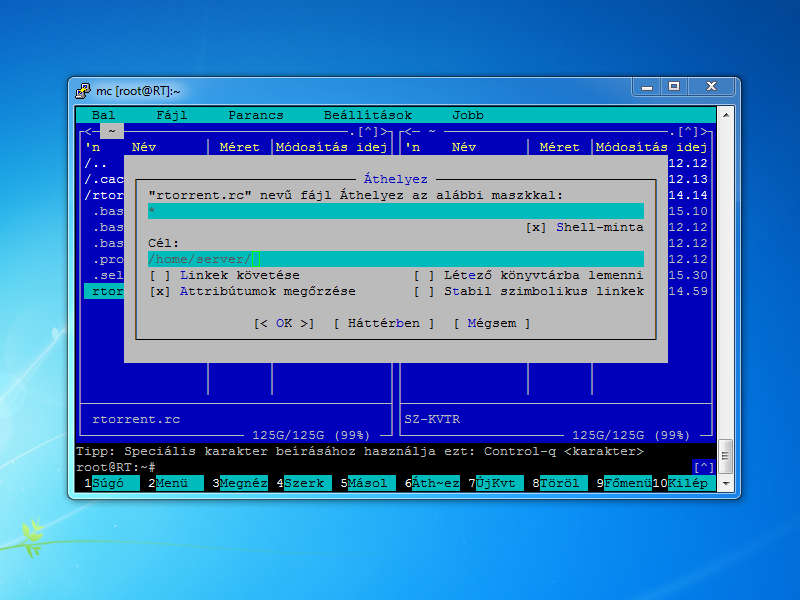800x600 pixels.
Task: Toggle Stabil szimbolikus linkek checkbox
Action: click(x=424, y=291)
